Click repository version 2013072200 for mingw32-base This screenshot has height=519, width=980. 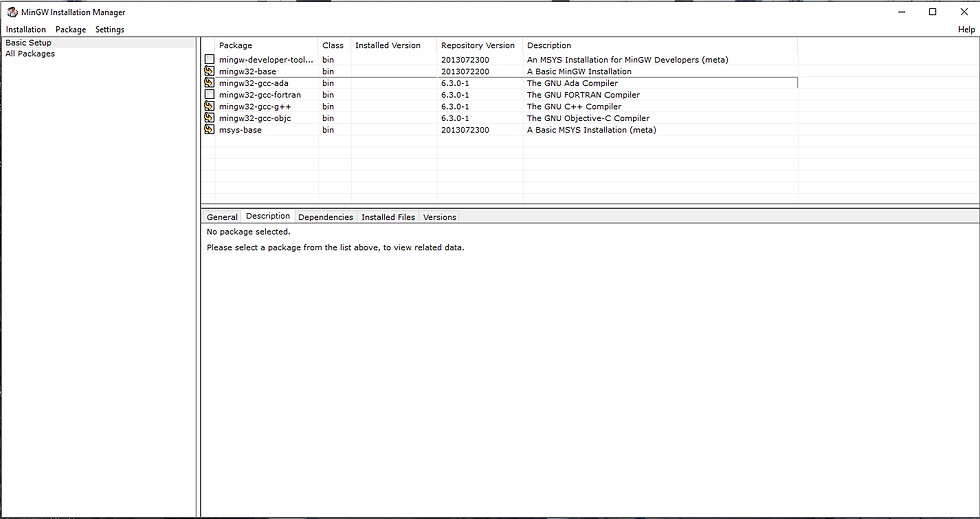465,71
